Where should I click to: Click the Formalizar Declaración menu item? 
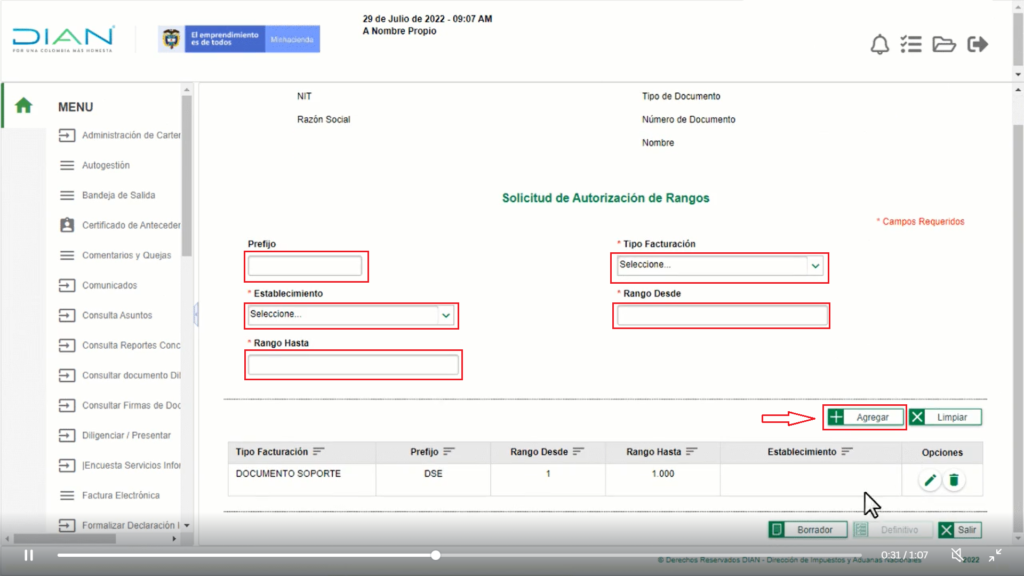pyautogui.click(x=129, y=526)
